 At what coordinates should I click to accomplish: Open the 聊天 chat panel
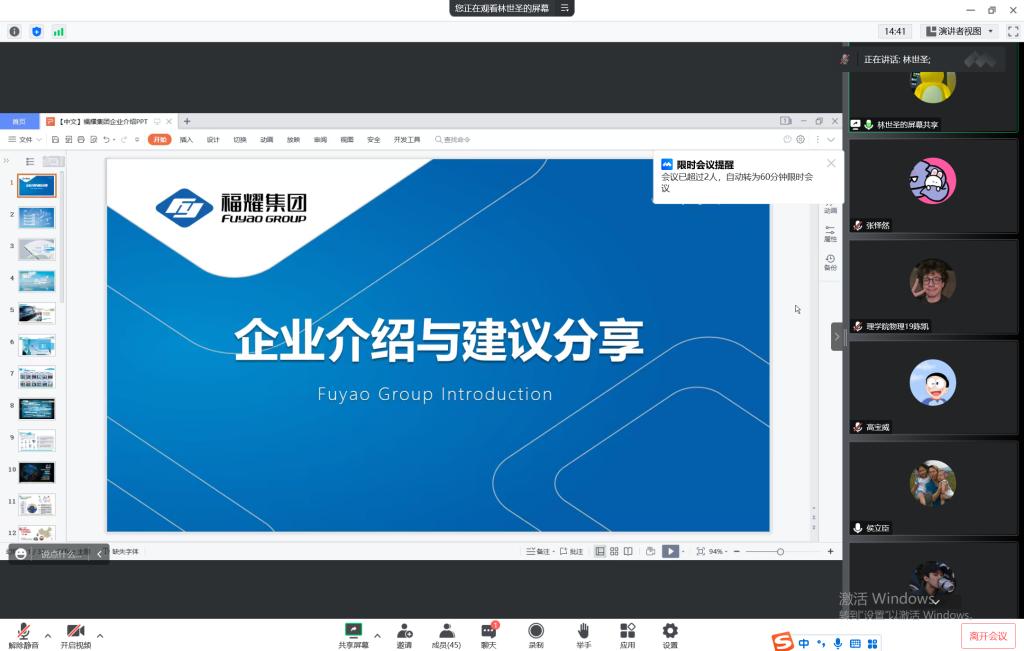click(488, 633)
